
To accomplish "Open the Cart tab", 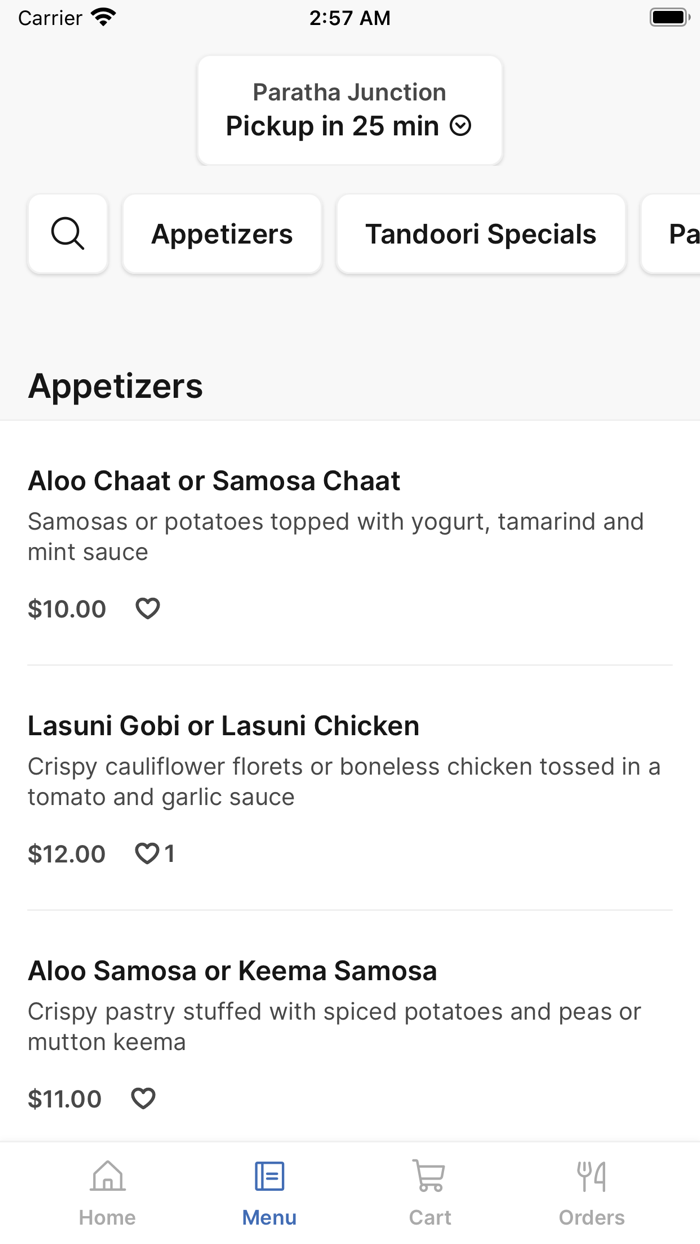I will coord(430,1192).
